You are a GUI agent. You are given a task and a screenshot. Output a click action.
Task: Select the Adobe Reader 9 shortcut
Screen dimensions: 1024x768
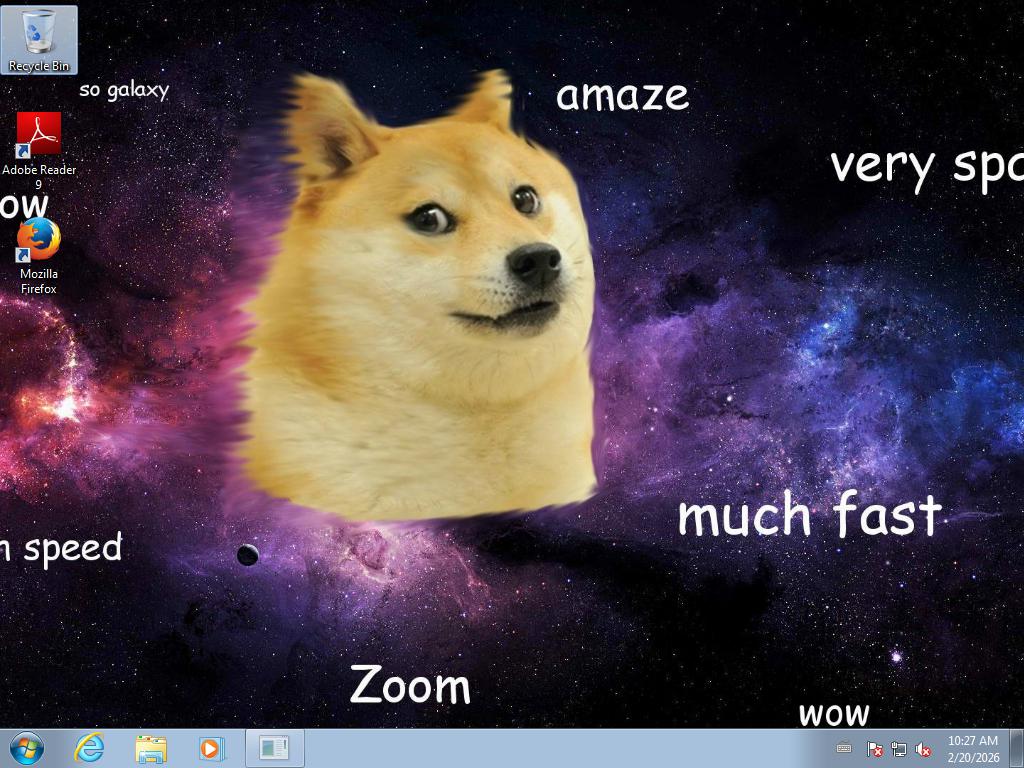(39, 135)
